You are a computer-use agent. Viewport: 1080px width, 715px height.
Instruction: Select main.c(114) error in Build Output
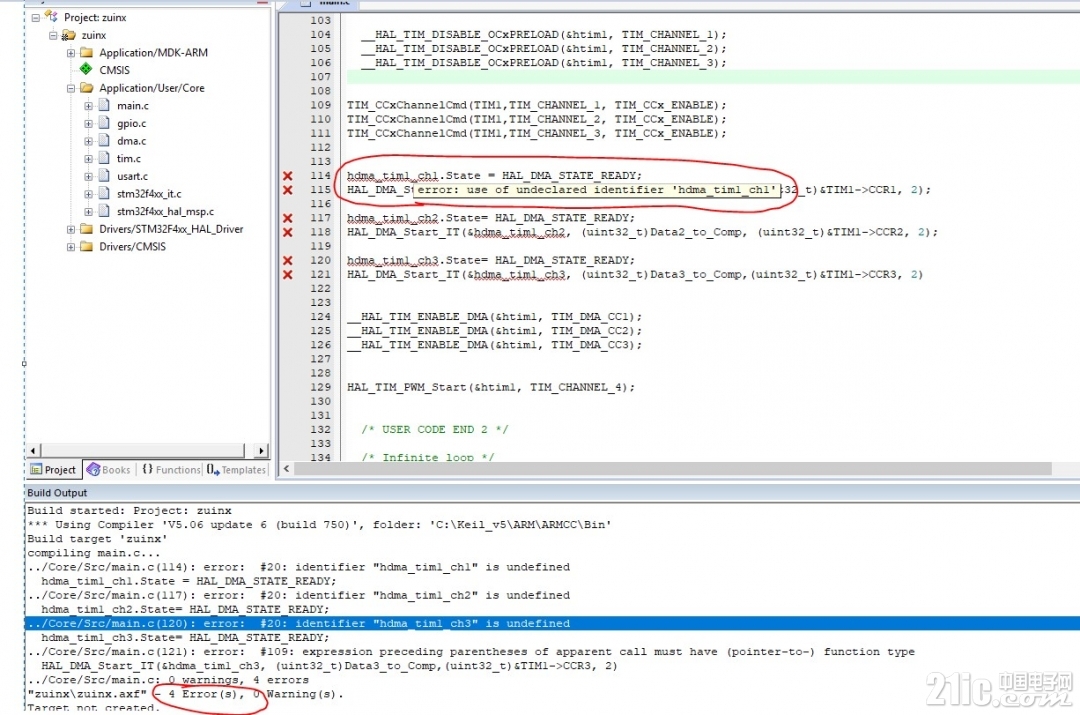point(299,567)
